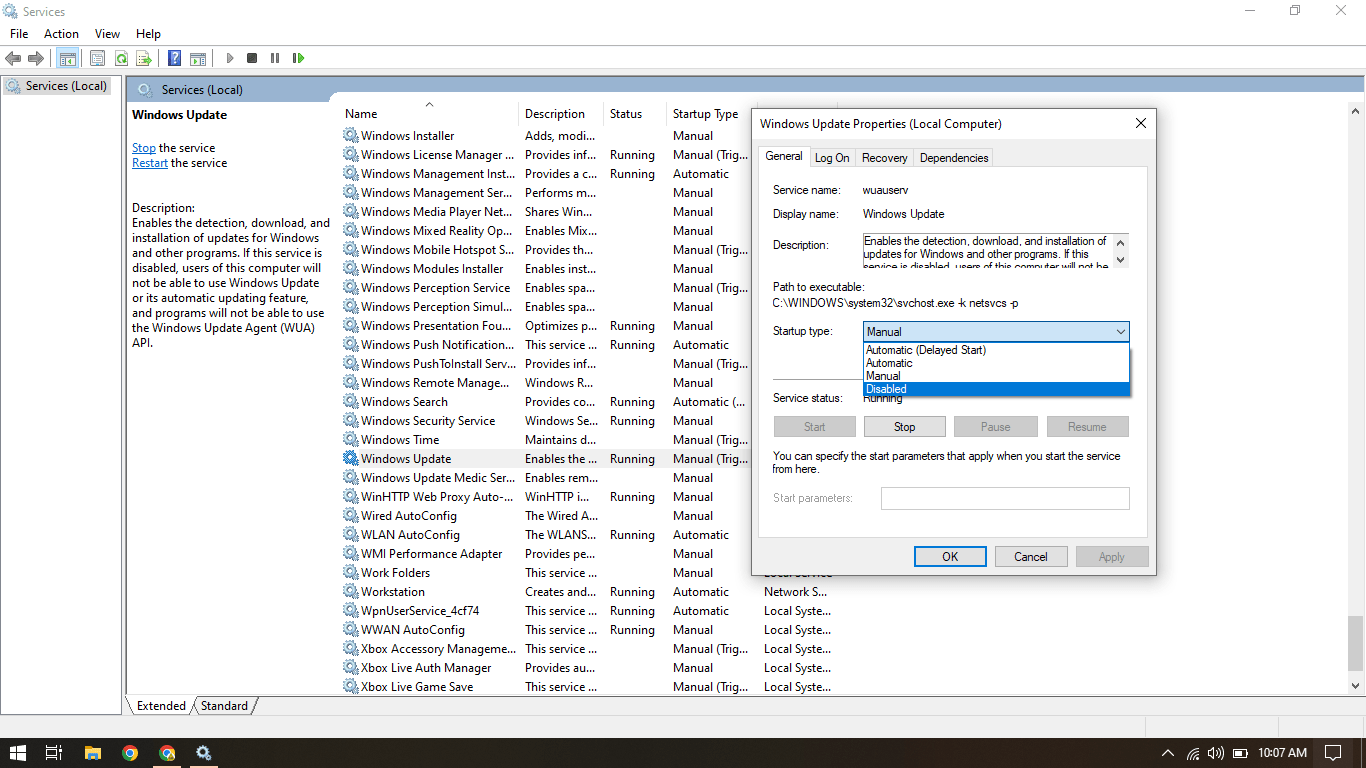Choose the Disabled startup option

(x=996, y=389)
